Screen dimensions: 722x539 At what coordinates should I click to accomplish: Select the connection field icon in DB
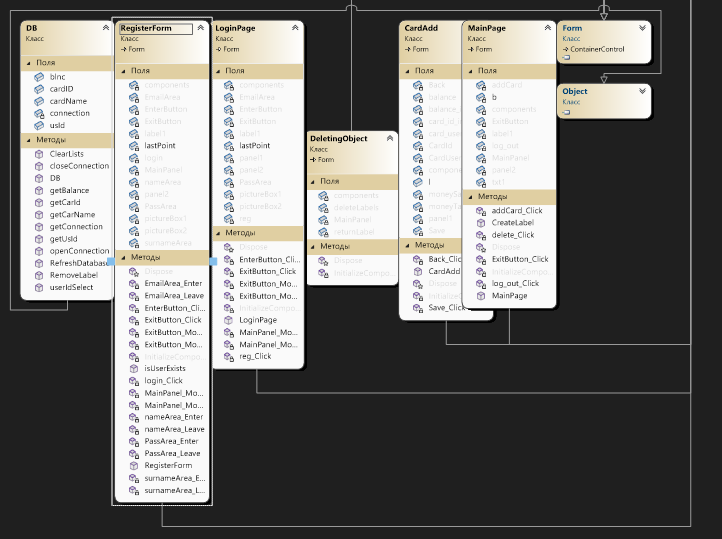(x=39, y=113)
